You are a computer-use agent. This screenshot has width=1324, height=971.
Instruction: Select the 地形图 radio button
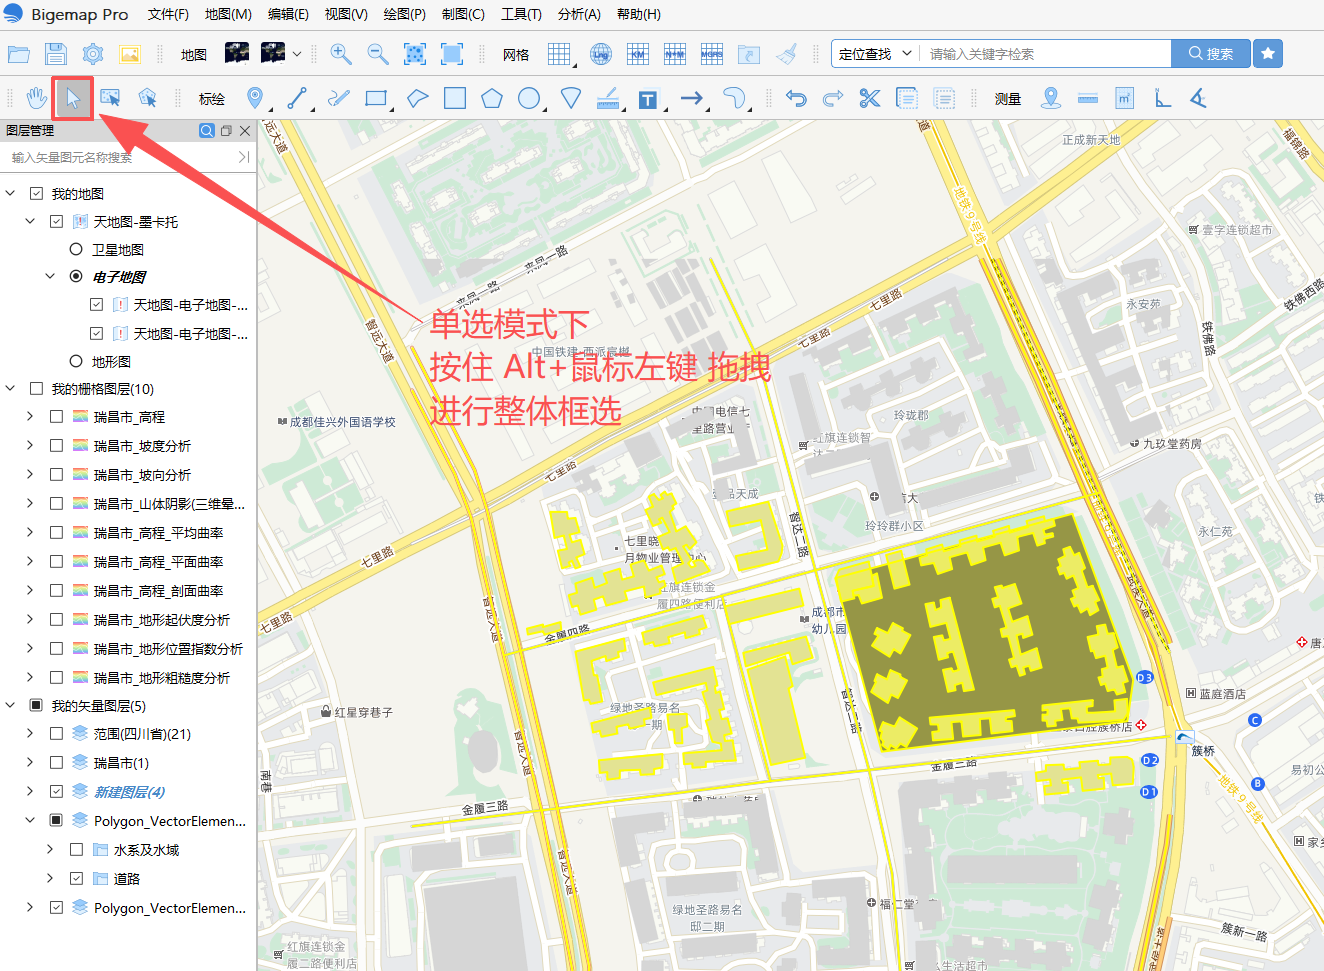click(76, 361)
